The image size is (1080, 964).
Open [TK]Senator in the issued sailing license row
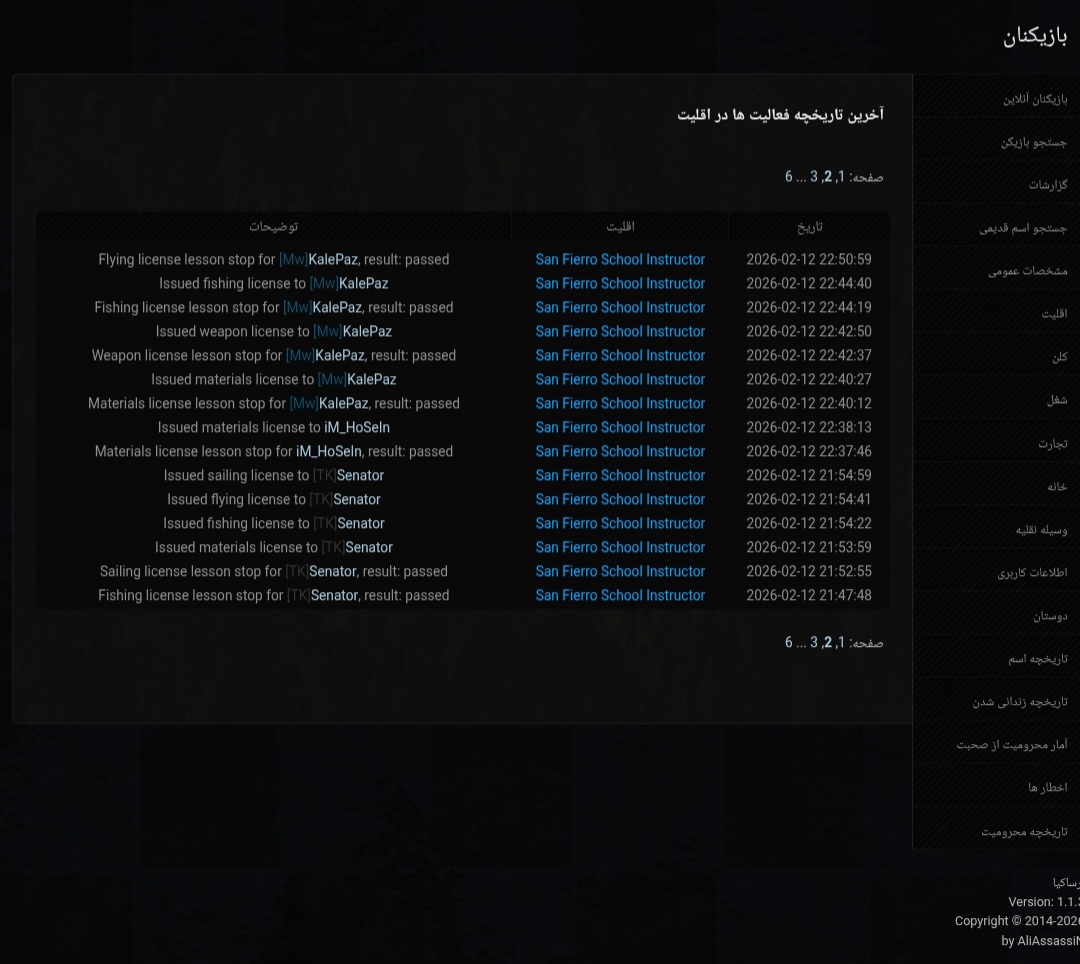pos(348,475)
